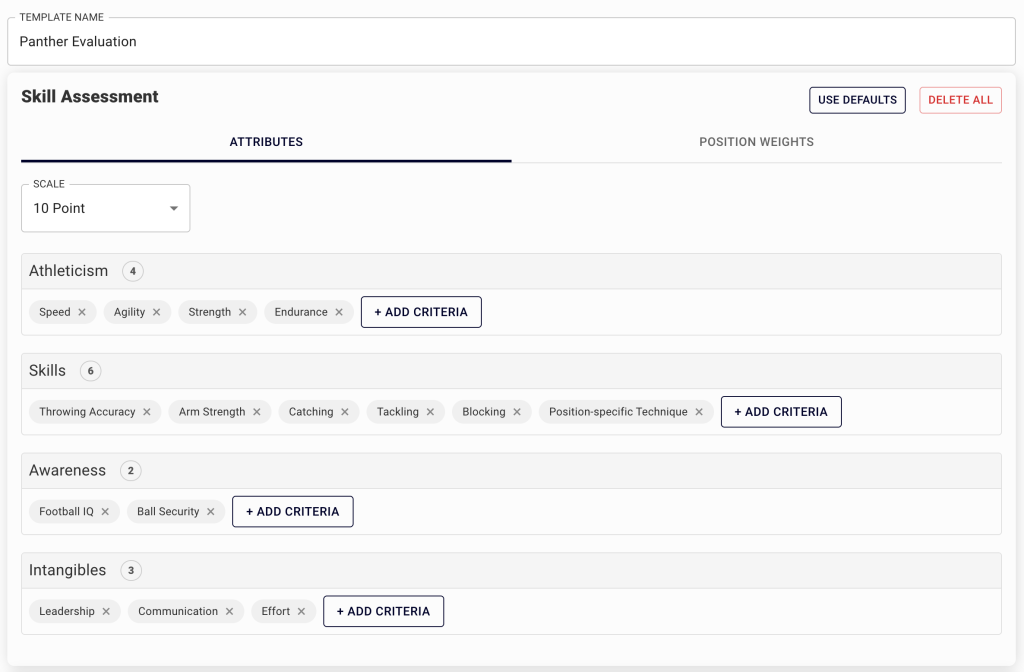Add criteria to the Intangibles category

[x=383, y=611]
